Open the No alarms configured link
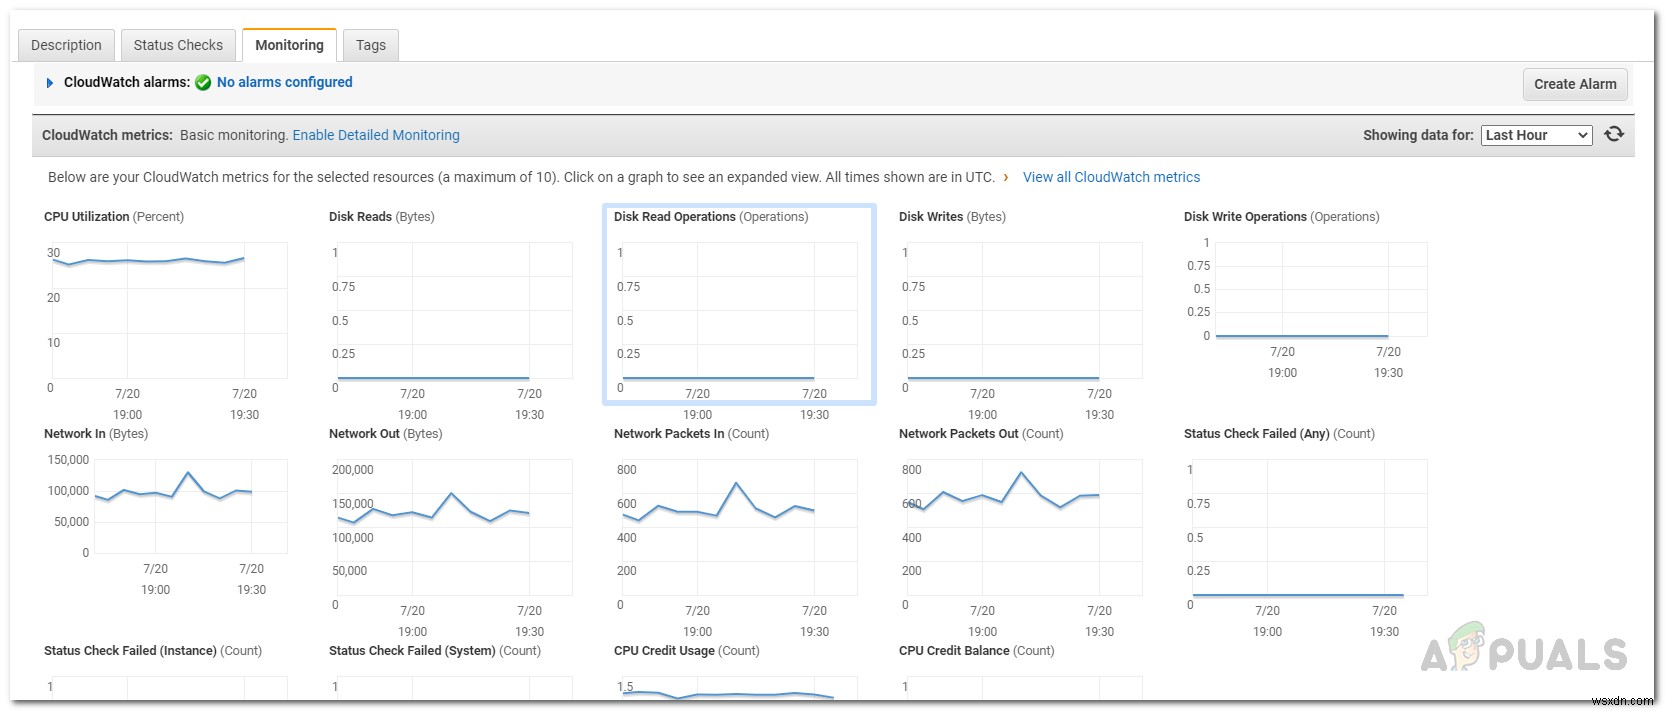The width and height of the screenshot is (1665, 711). [285, 82]
